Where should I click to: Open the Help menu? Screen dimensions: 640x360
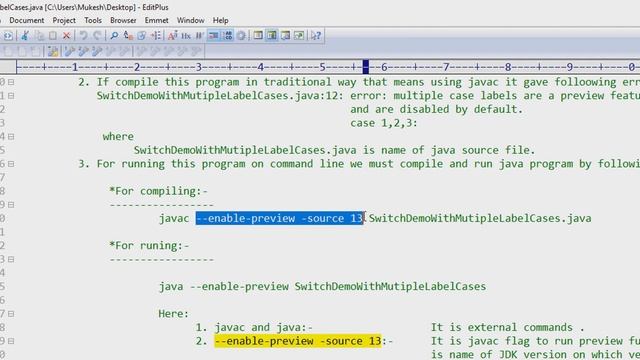click(220, 20)
